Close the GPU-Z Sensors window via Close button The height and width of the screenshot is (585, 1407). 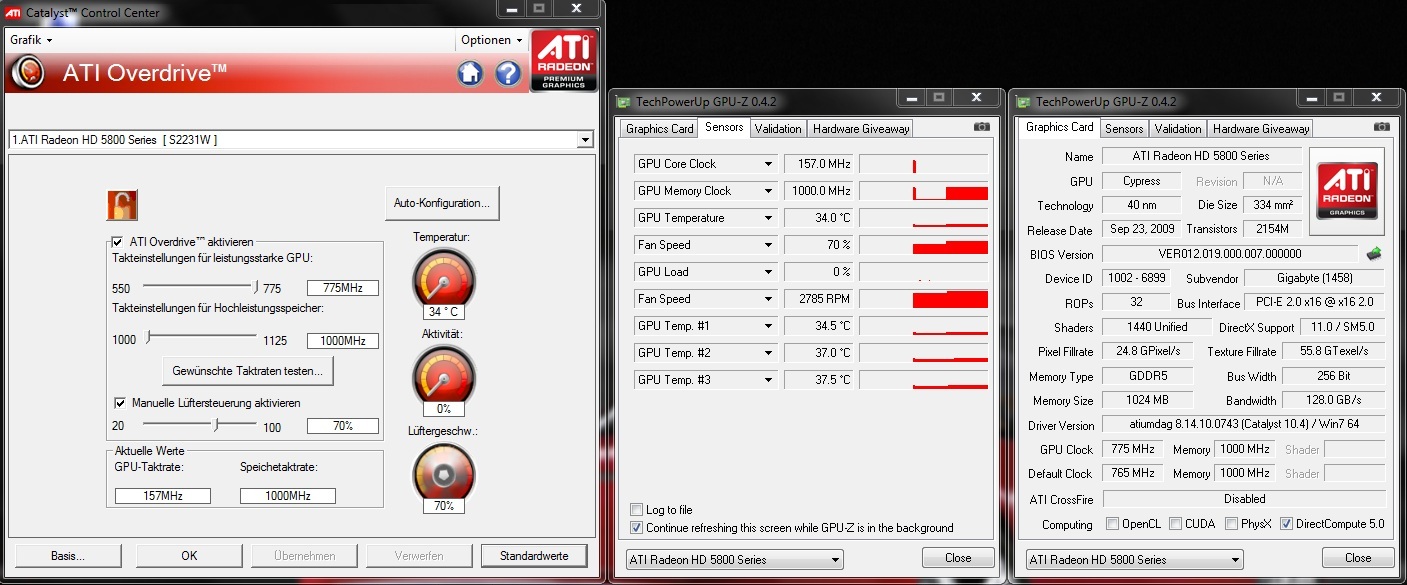[958, 558]
